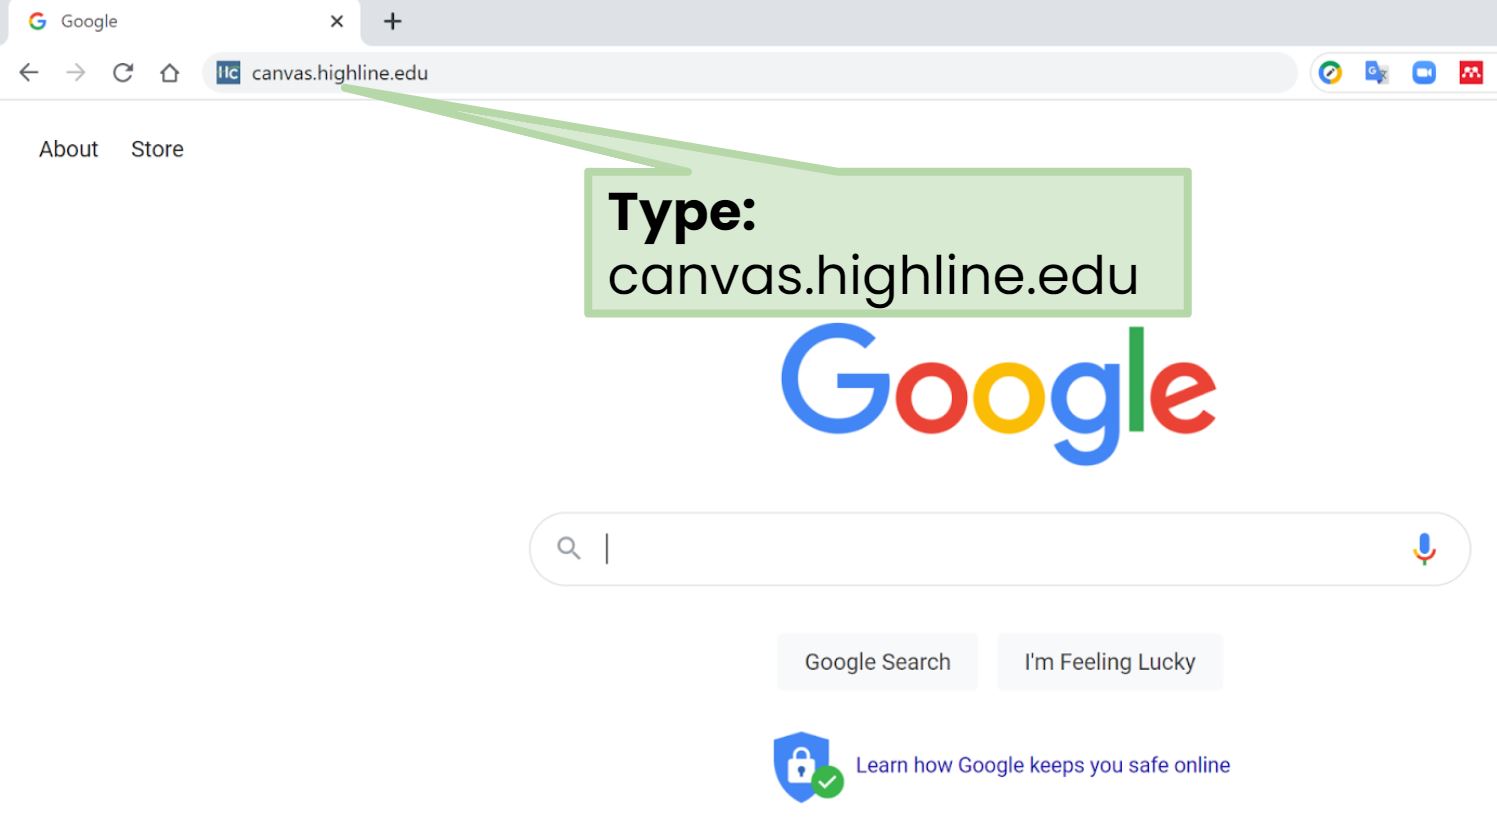Open the Google Translate extension
The width and height of the screenshot is (1497, 831).
[x=1377, y=72]
